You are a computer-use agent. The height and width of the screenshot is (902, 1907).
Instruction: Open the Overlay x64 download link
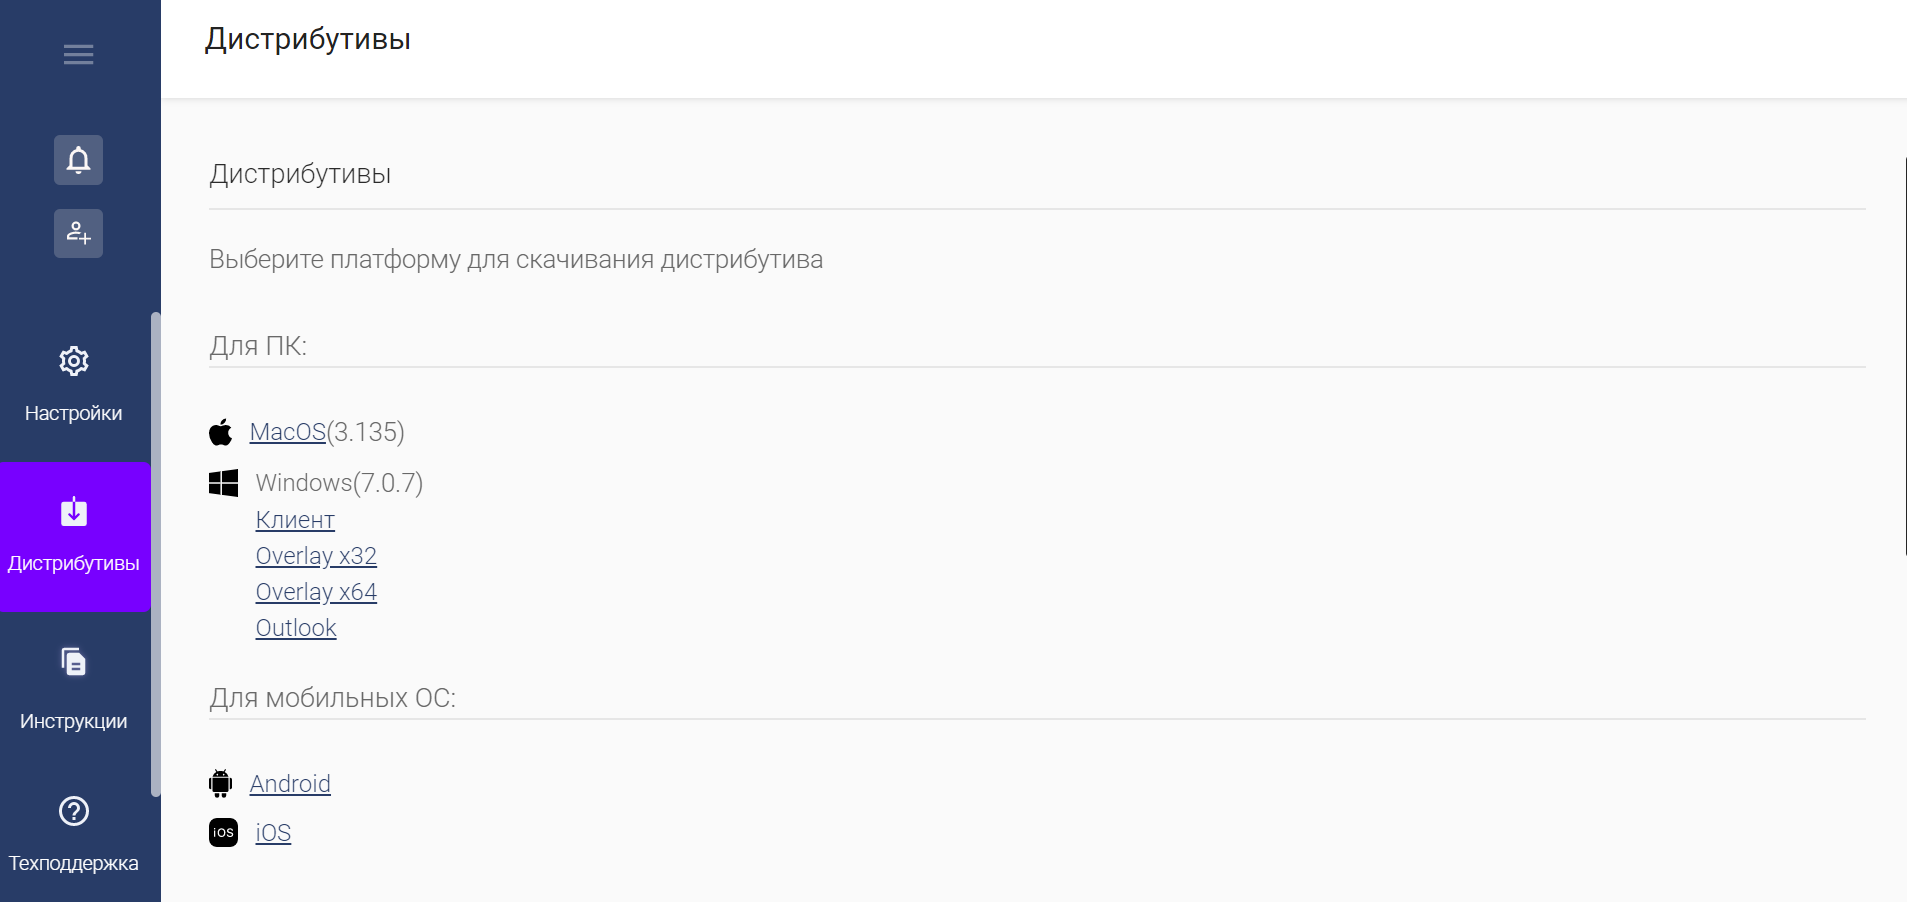click(x=316, y=592)
